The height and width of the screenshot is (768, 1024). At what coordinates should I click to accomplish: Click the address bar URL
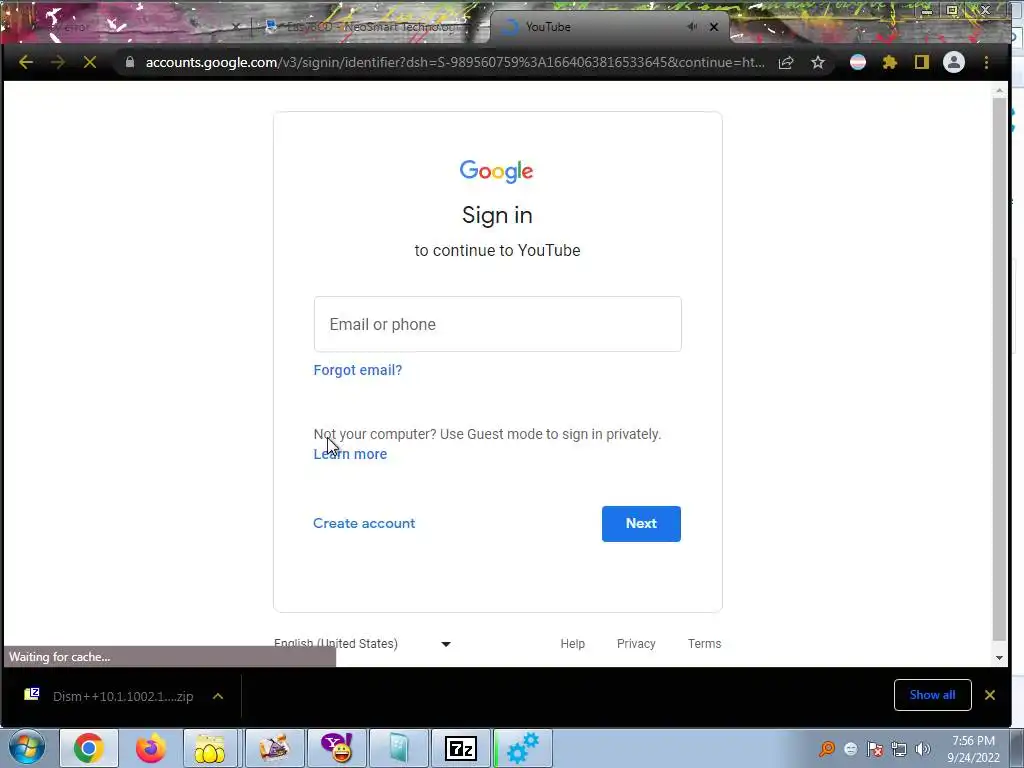455,63
